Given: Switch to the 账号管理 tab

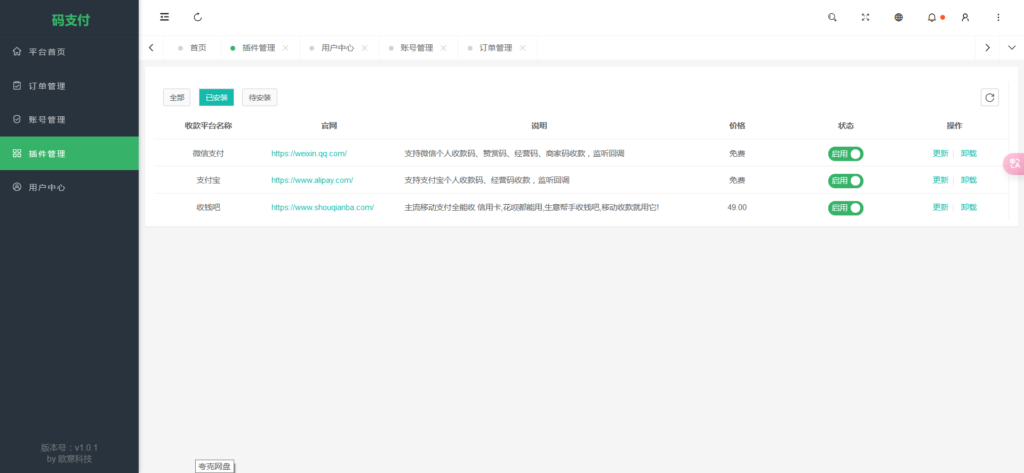Looking at the screenshot, I should 417,48.
